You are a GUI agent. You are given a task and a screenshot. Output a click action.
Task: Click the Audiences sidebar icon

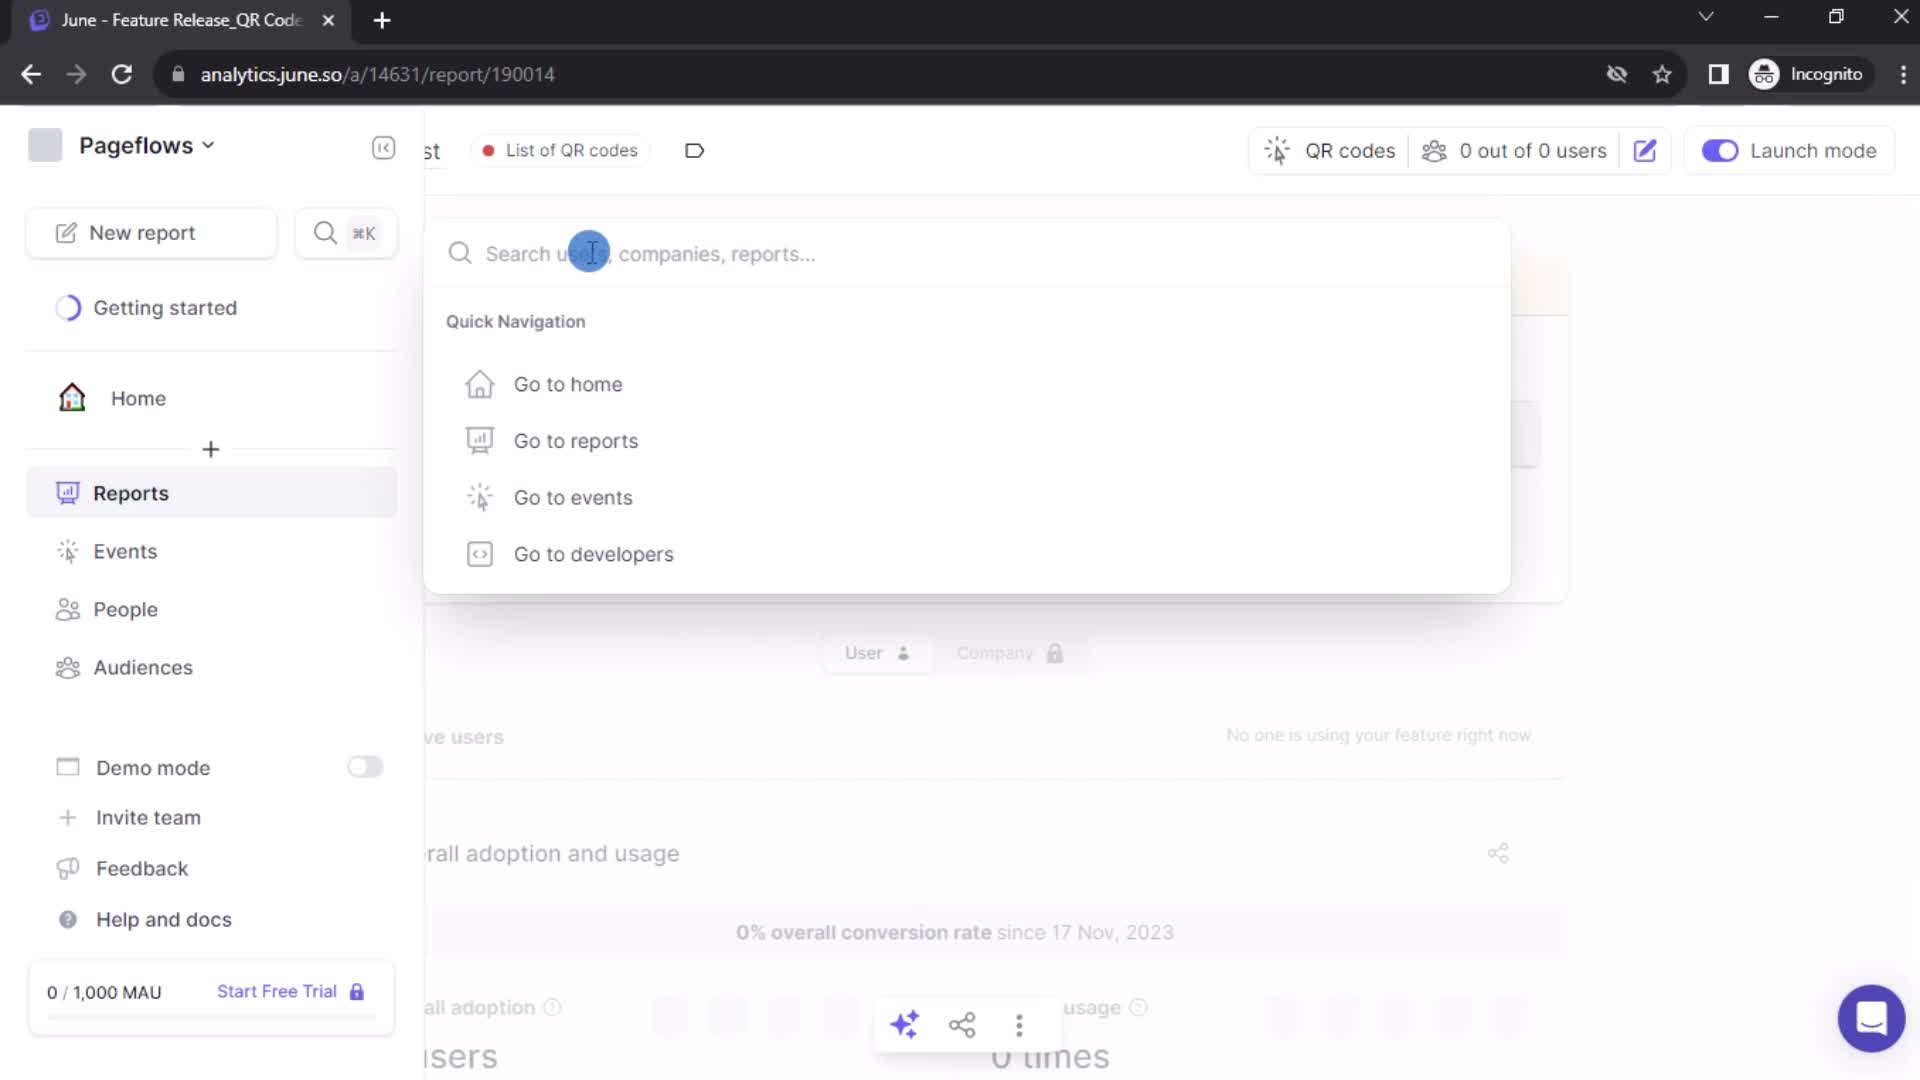pos(69,666)
